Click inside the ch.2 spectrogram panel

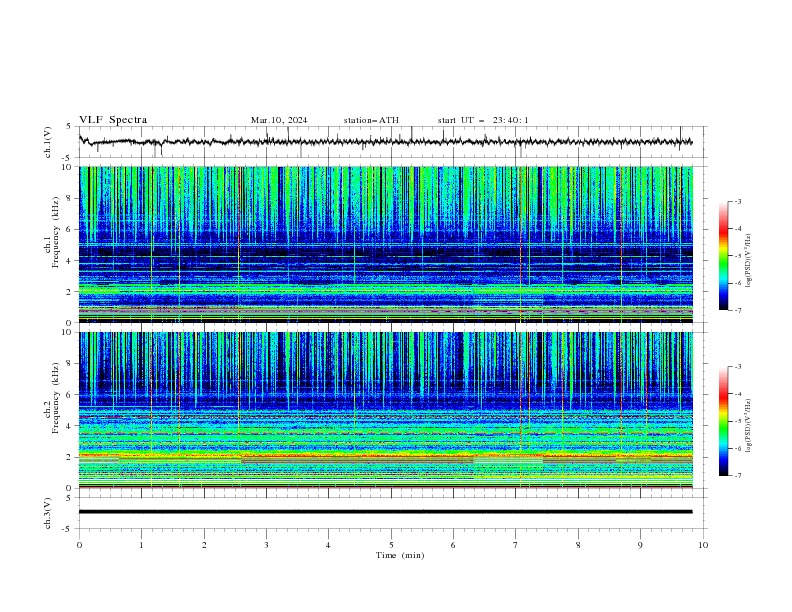point(385,410)
